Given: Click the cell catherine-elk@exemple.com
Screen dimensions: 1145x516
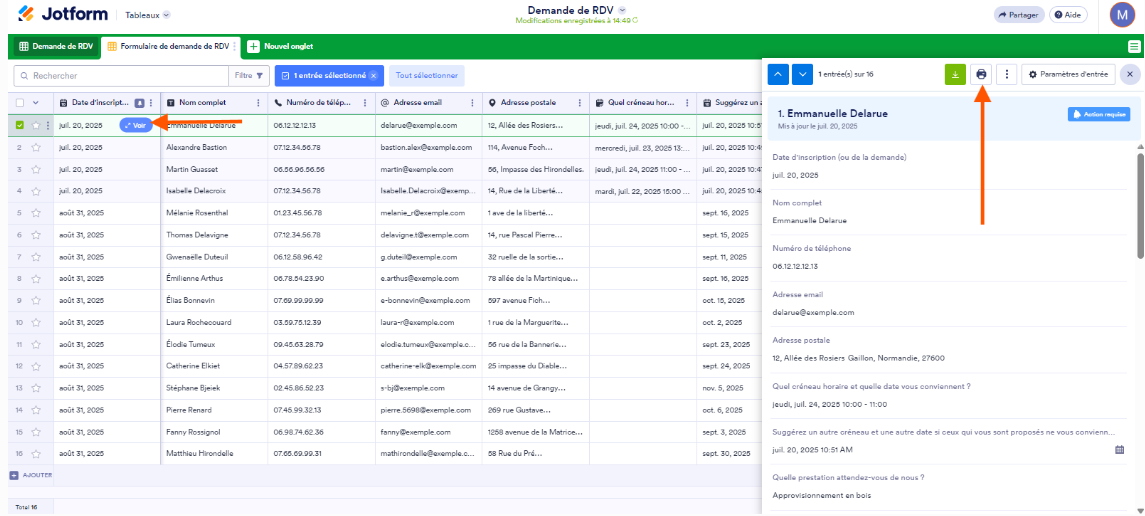Looking at the screenshot, I should pyautogui.click(x=429, y=366).
